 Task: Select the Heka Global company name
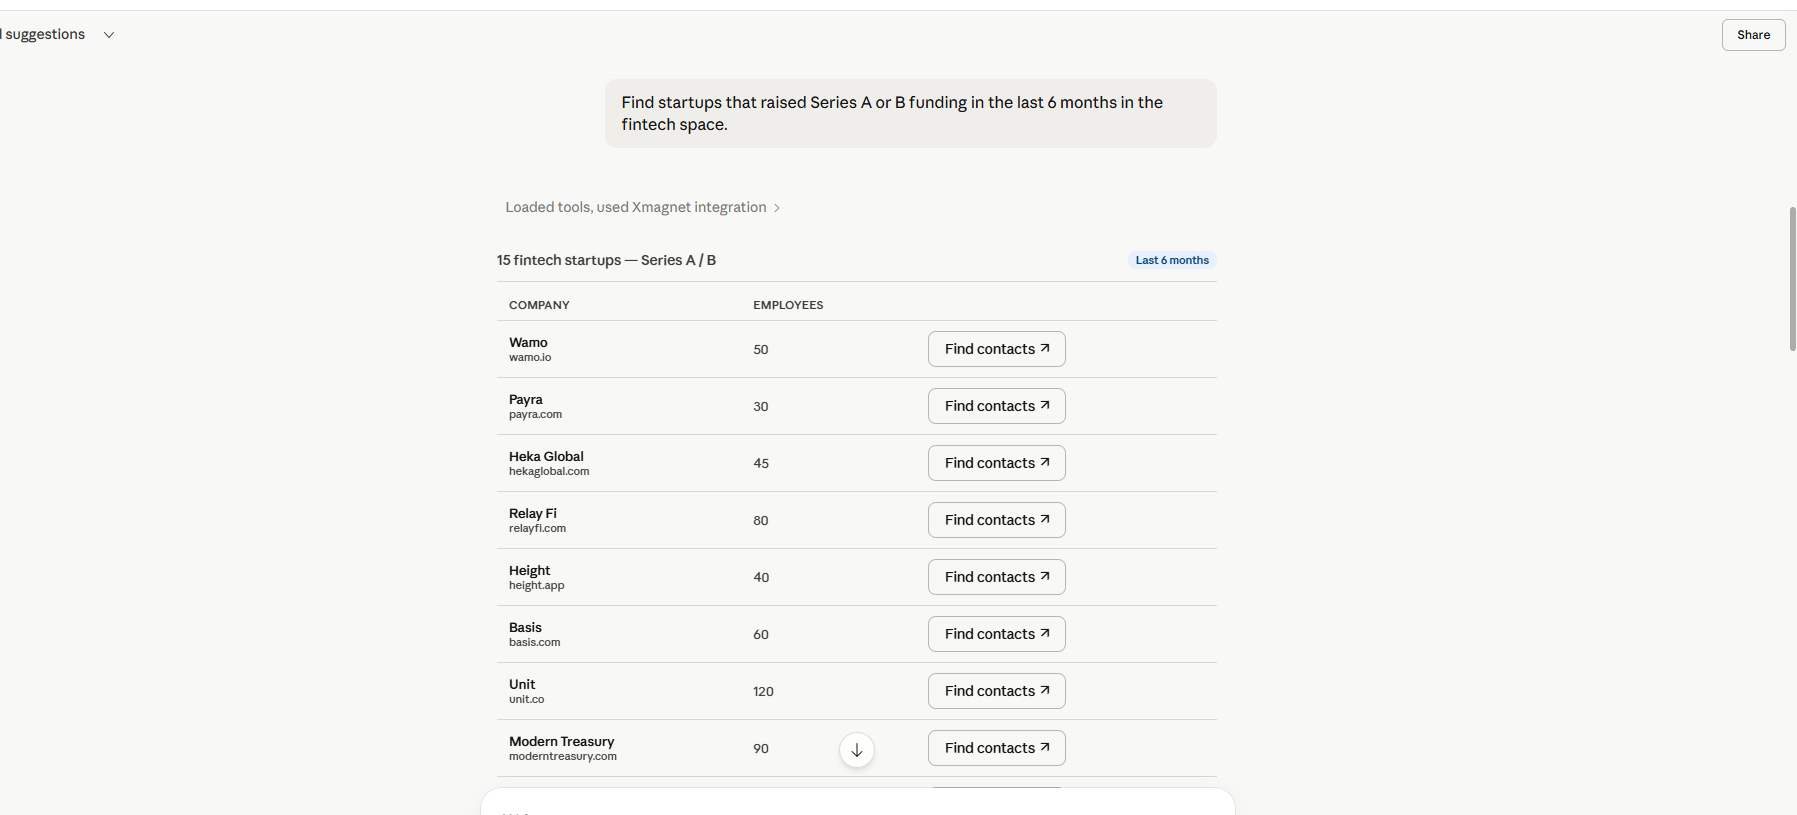[x=546, y=456]
